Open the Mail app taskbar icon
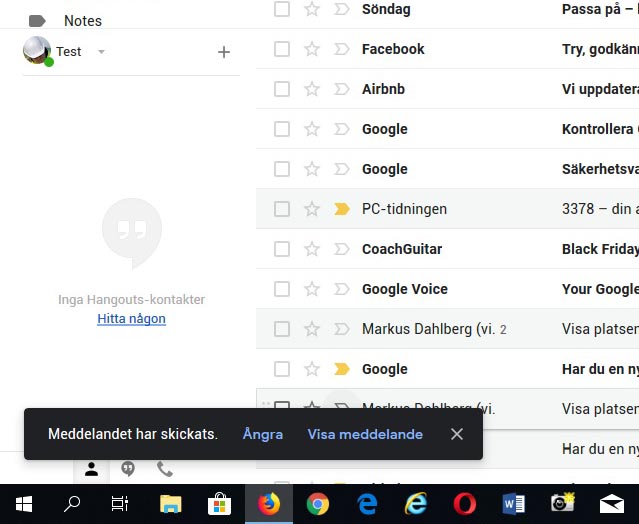The height and width of the screenshot is (524, 639). coord(612,504)
